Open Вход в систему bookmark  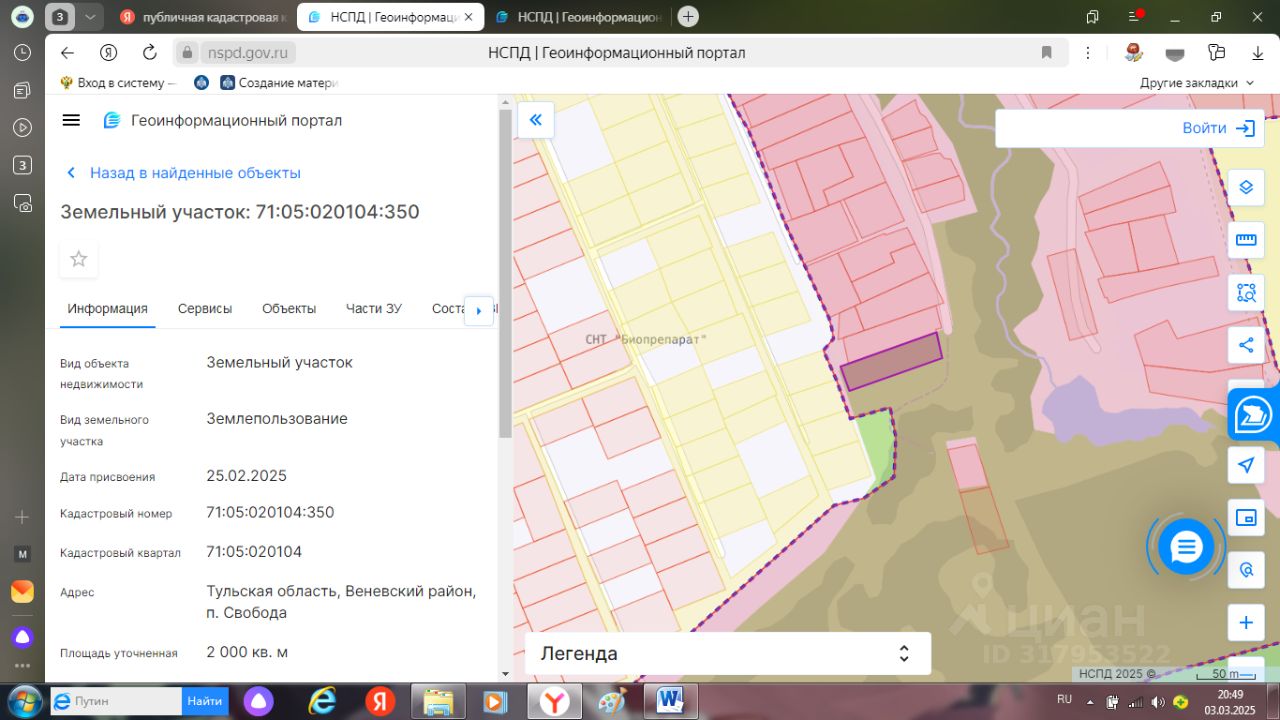click(118, 83)
